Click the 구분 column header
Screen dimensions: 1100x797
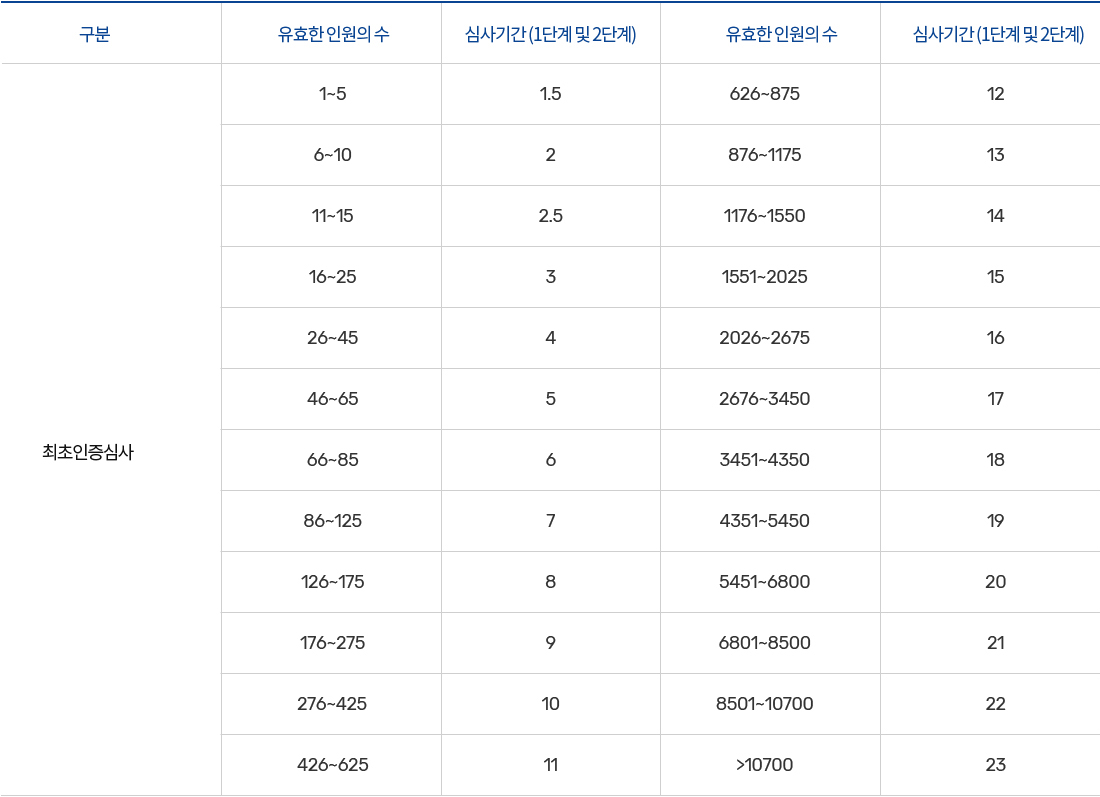click(95, 34)
